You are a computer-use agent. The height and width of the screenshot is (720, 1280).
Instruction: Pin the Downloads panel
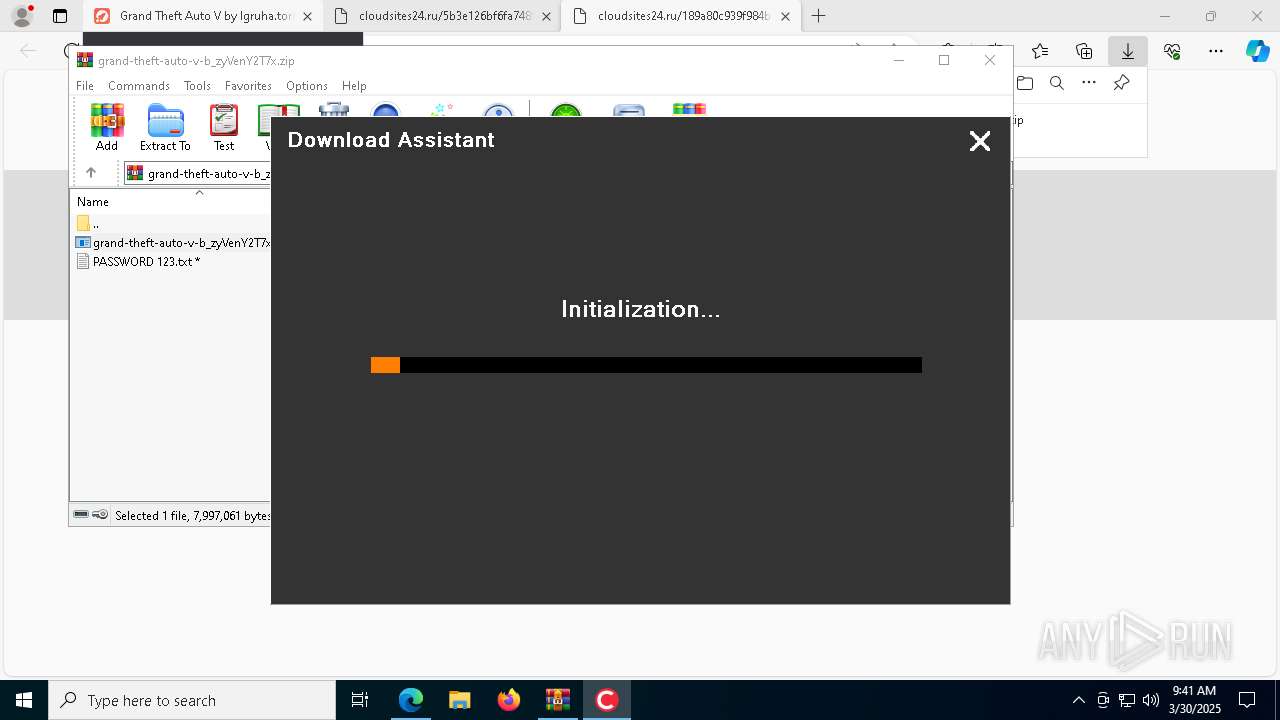coord(1122,83)
